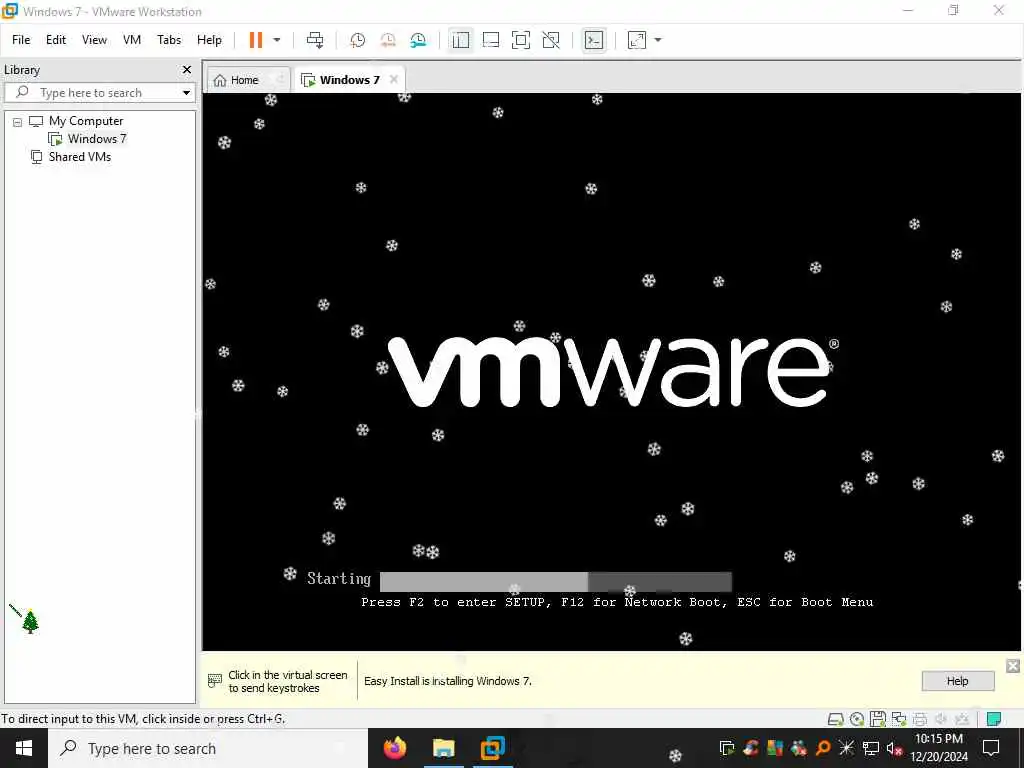This screenshot has width=1024, height=768.
Task: Toggle the Unity mode icon
Action: pos(551,40)
